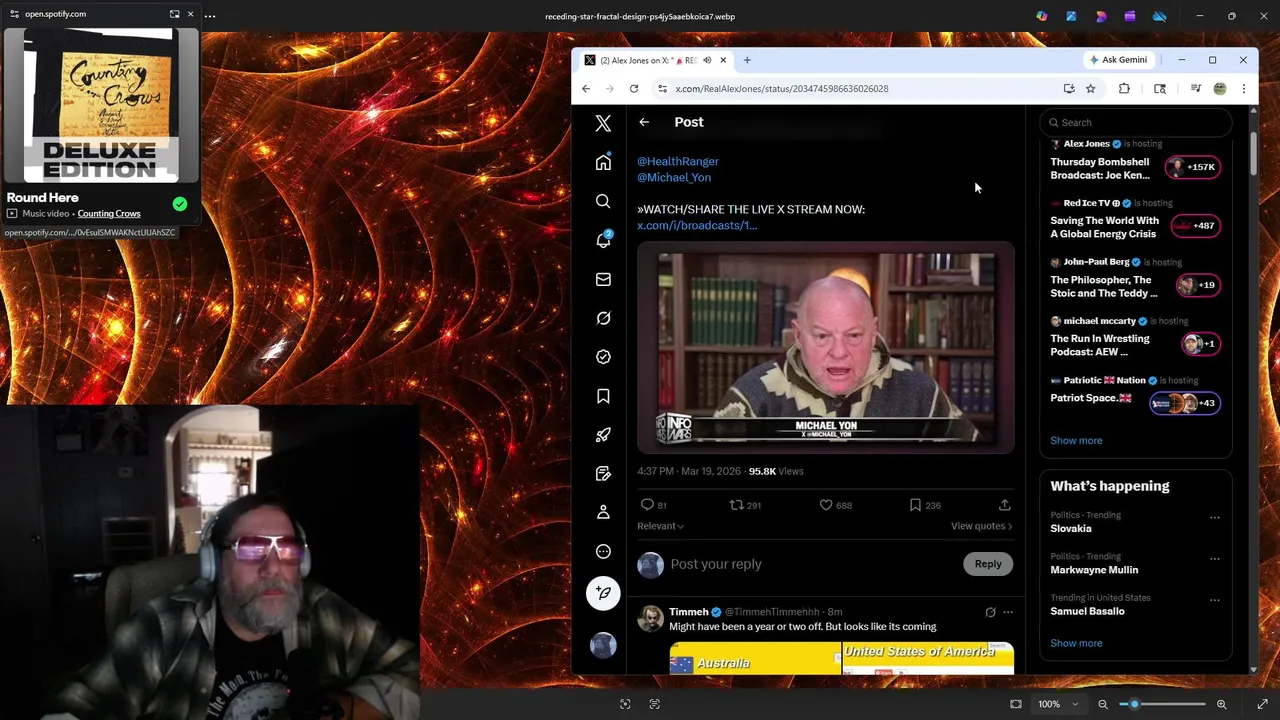This screenshot has width=1280, height=720.
Task: Open Profile icon in X sidebar
Action: coord(603,512)
